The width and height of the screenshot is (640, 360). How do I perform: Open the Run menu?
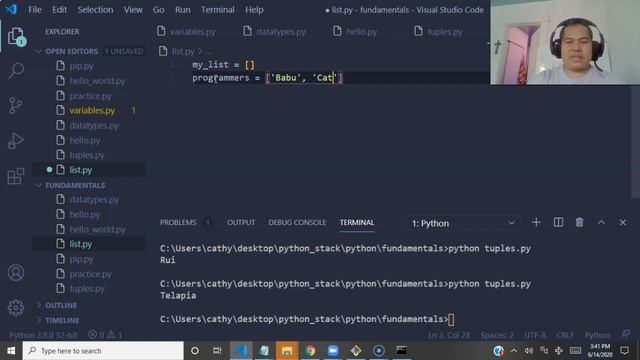[x=182, y=10]
